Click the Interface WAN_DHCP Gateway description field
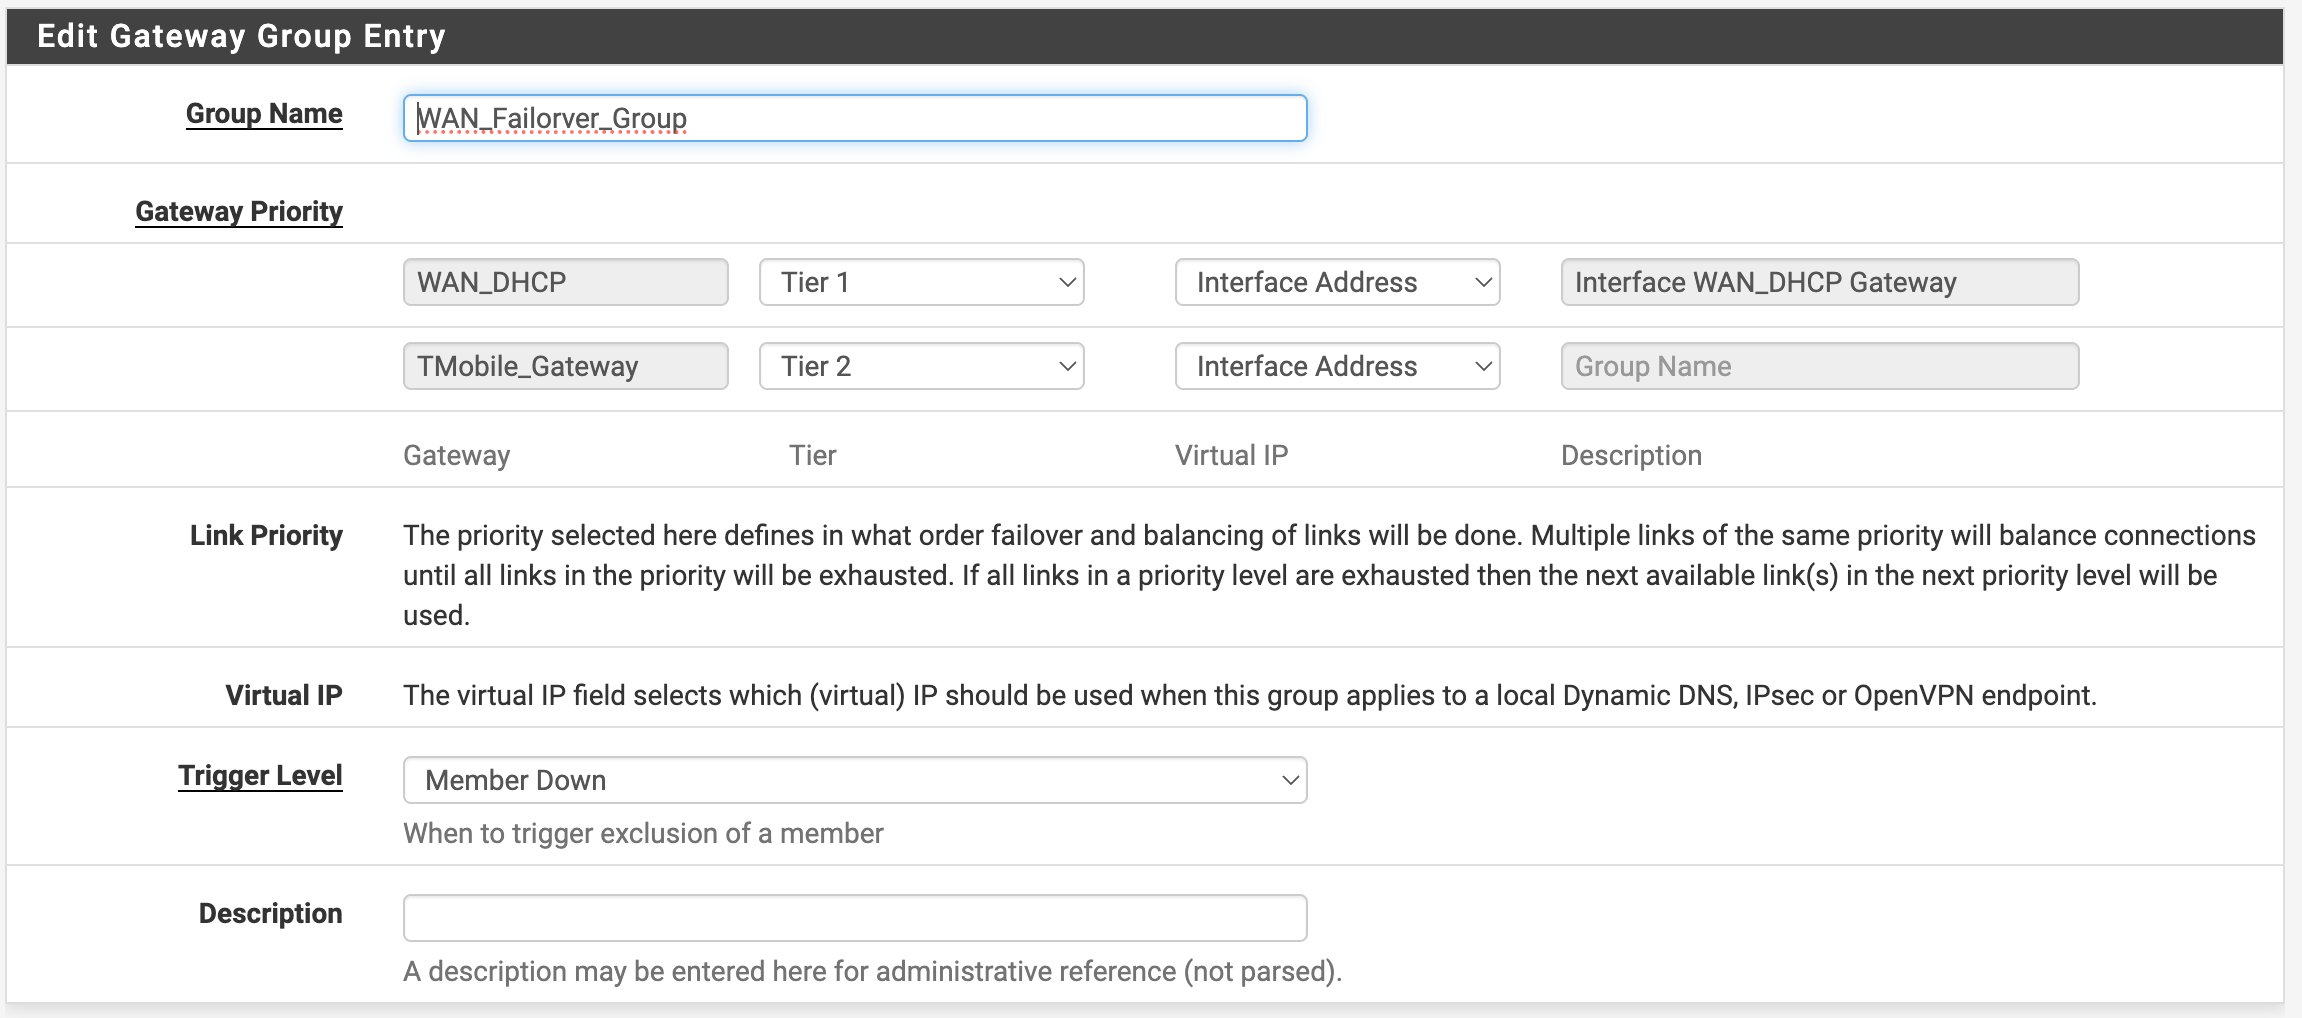Viewport: 2302px width, 1018px height. [x=1819, y=282]
